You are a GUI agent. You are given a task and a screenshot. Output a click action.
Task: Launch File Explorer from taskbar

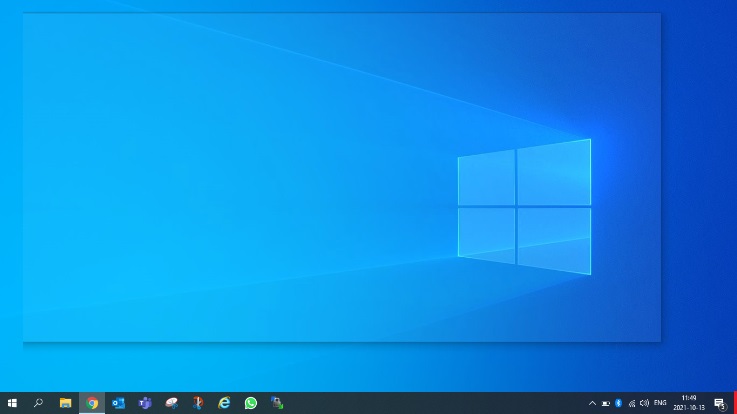(65, 403)
